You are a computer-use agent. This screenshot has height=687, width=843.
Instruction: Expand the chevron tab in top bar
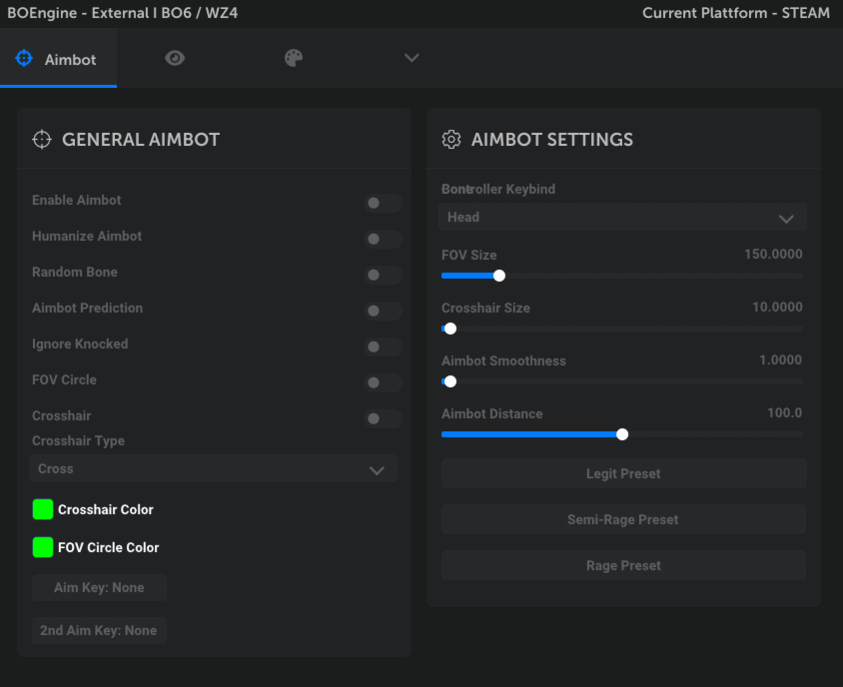411,59
